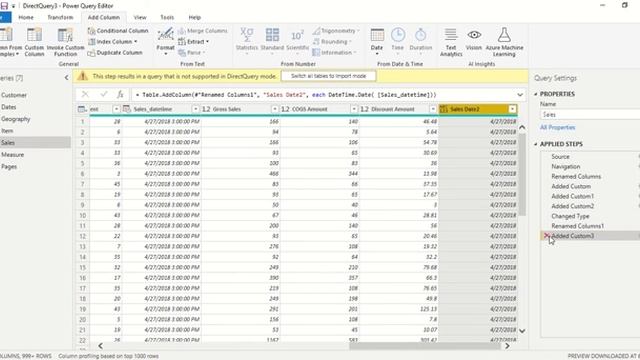Open the Information menu

[334, 53]
